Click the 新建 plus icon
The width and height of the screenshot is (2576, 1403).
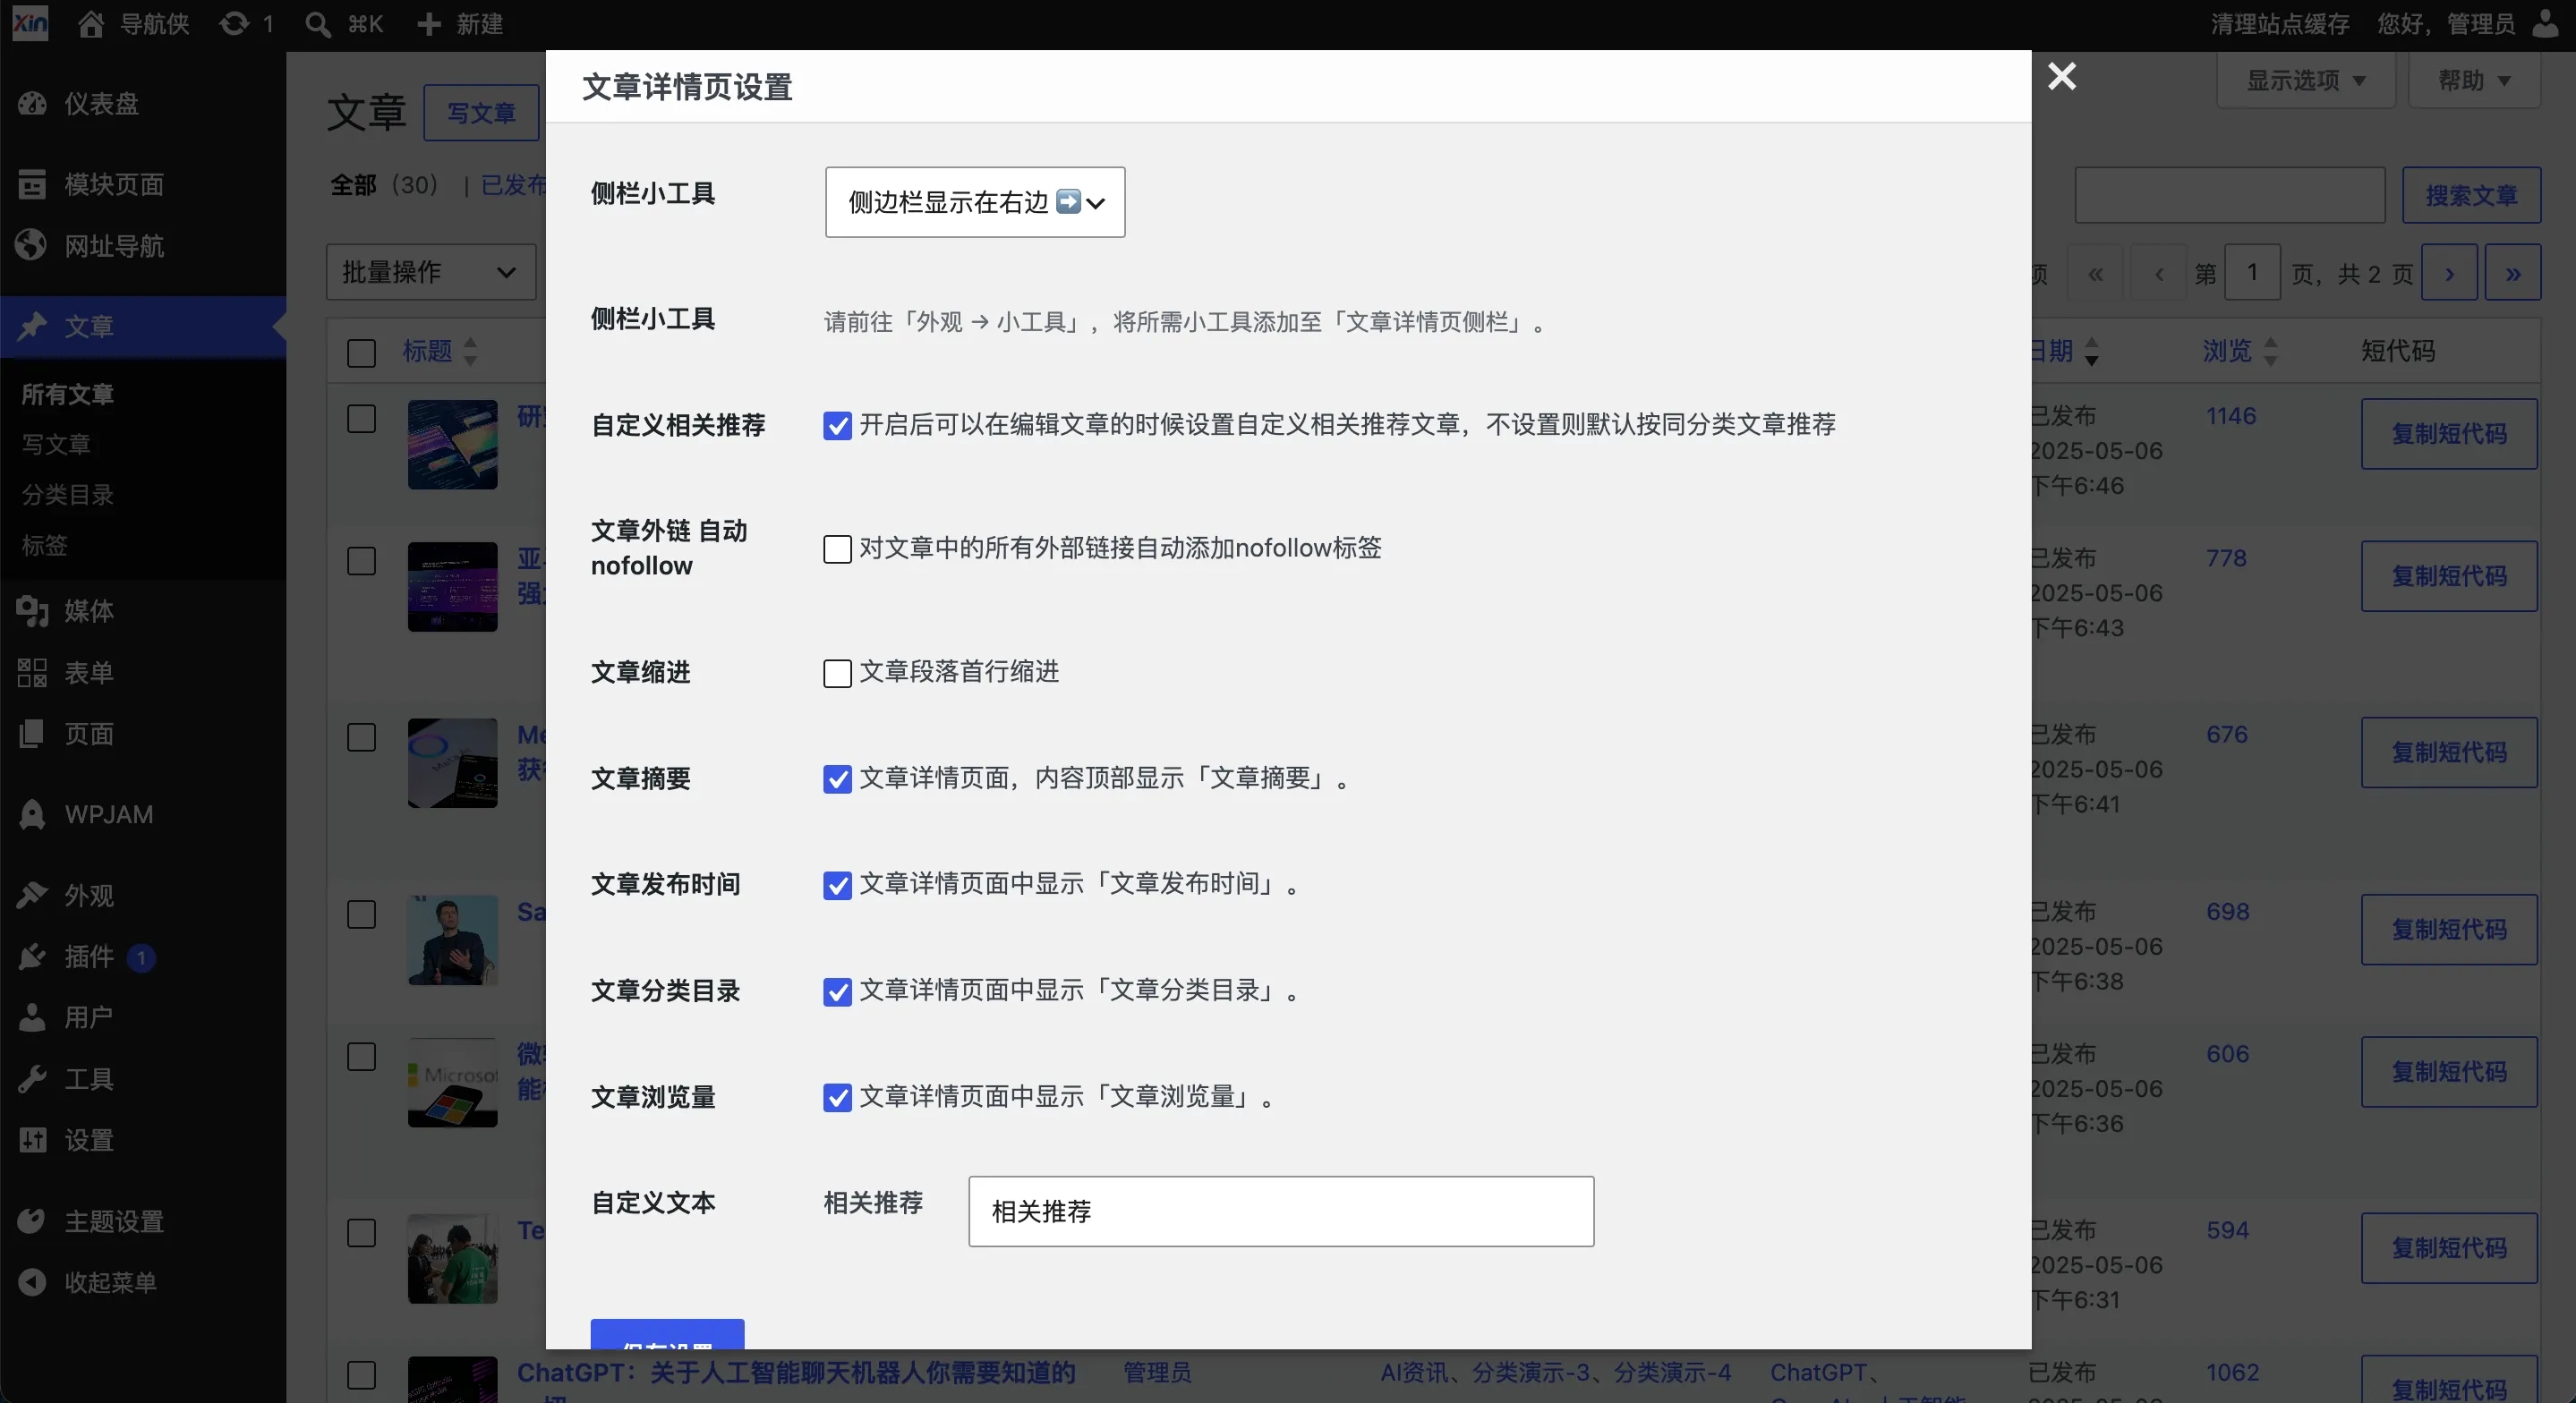(x=428, y=24)
